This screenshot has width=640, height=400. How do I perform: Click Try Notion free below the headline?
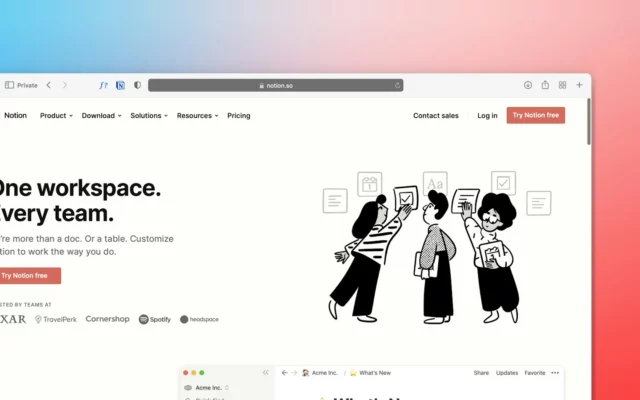[29, 276]
